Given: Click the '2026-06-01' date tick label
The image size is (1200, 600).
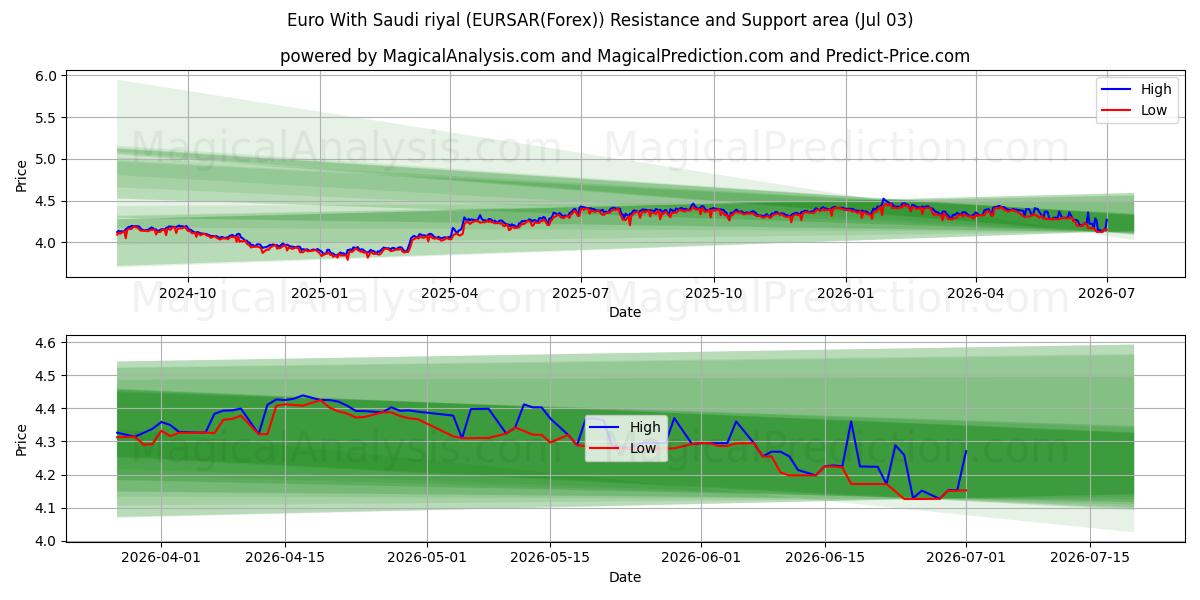Looking at the screenshot, I should pyautogui.click(x=700, y=558).
